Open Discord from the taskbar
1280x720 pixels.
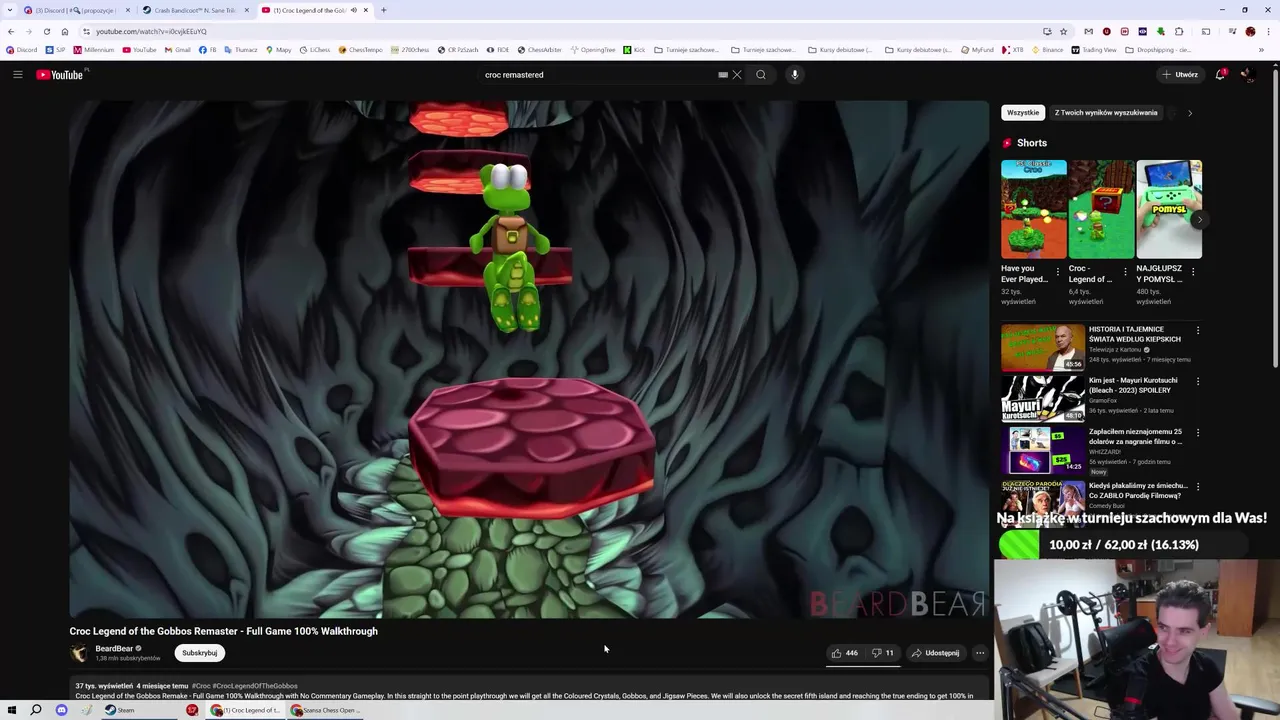pyautogui.click(x=61, y=710)
